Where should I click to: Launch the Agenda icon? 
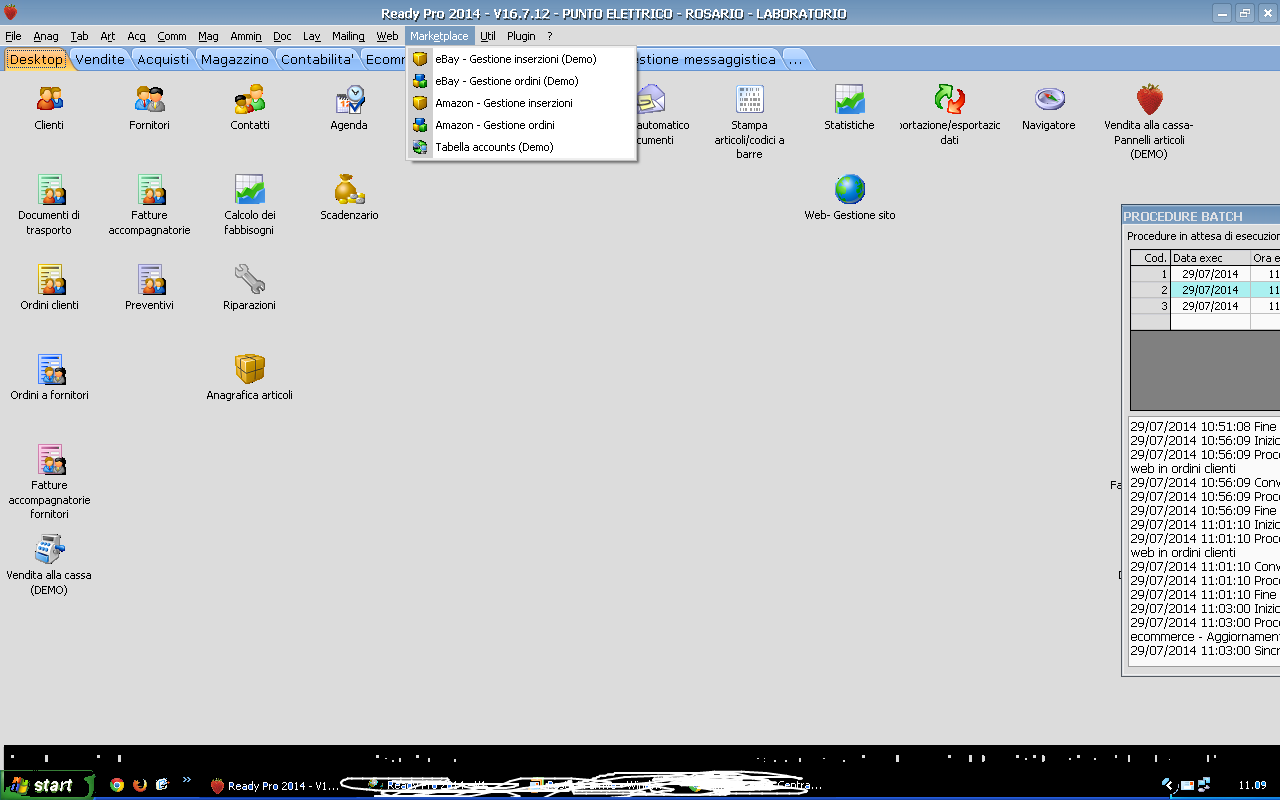pyautogui.click(x=349, y=100)
